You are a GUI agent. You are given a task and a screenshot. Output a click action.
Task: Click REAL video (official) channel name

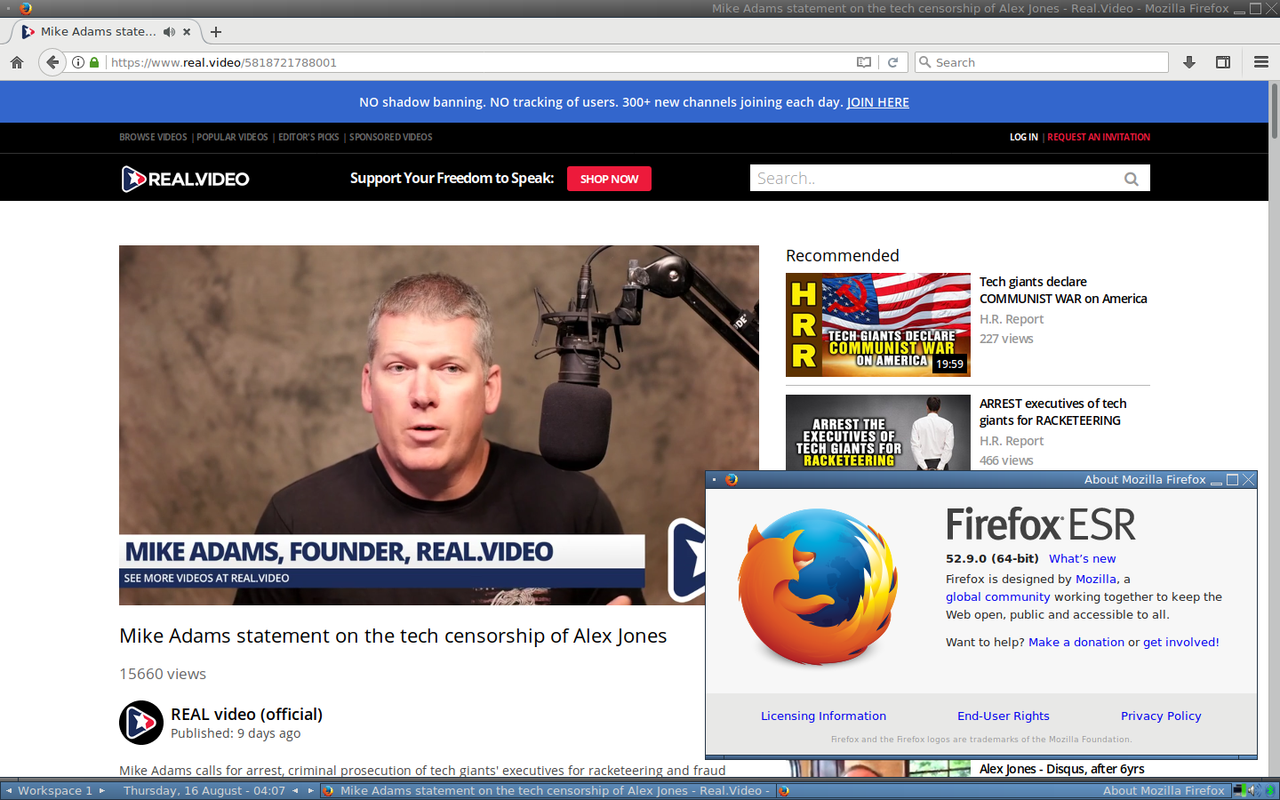click(x=247, y=714)
